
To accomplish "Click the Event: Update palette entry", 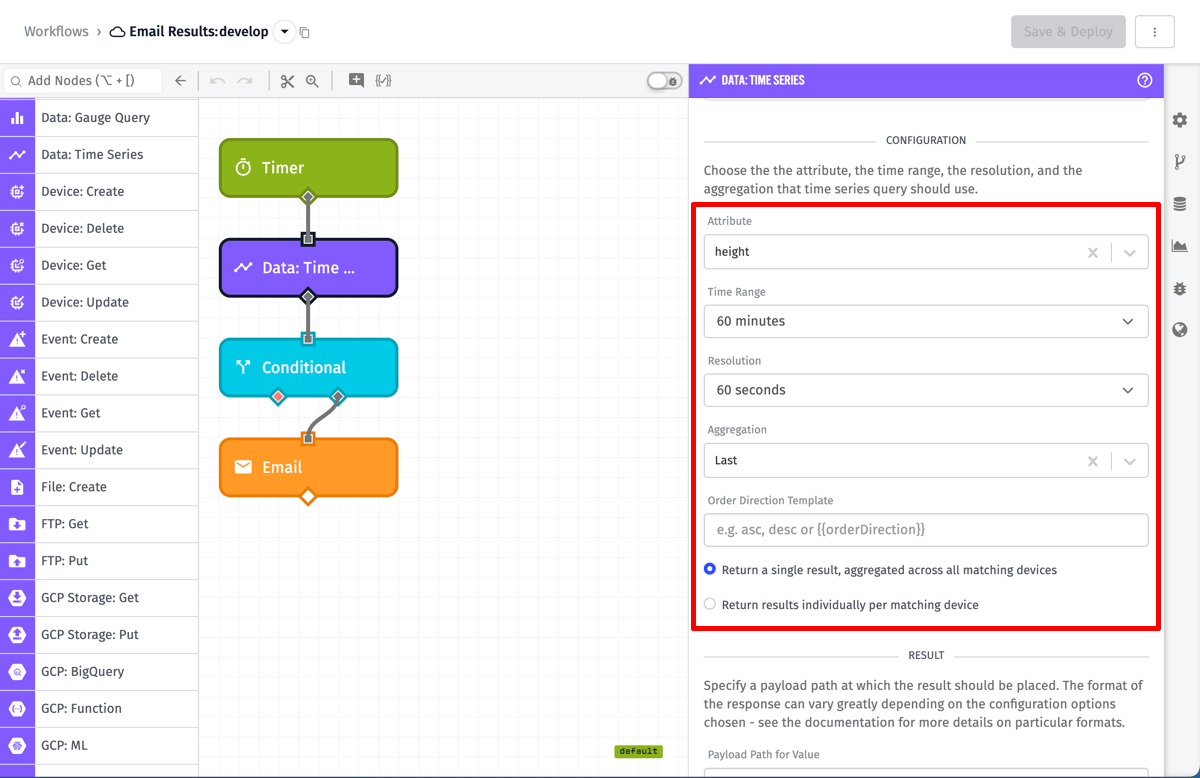I will [99, 450].
